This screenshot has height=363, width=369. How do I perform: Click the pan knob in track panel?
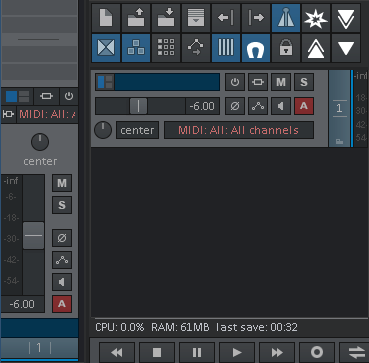103,130
